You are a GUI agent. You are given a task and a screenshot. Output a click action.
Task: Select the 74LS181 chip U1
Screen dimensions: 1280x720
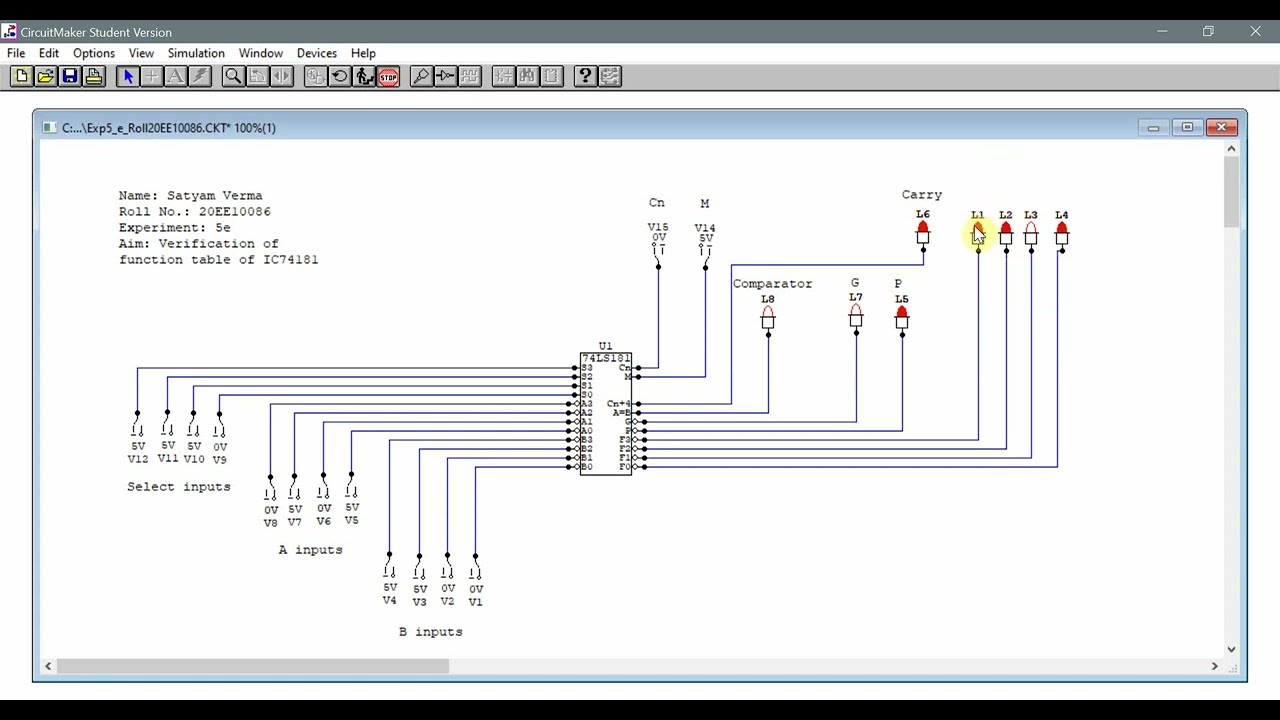606,413
